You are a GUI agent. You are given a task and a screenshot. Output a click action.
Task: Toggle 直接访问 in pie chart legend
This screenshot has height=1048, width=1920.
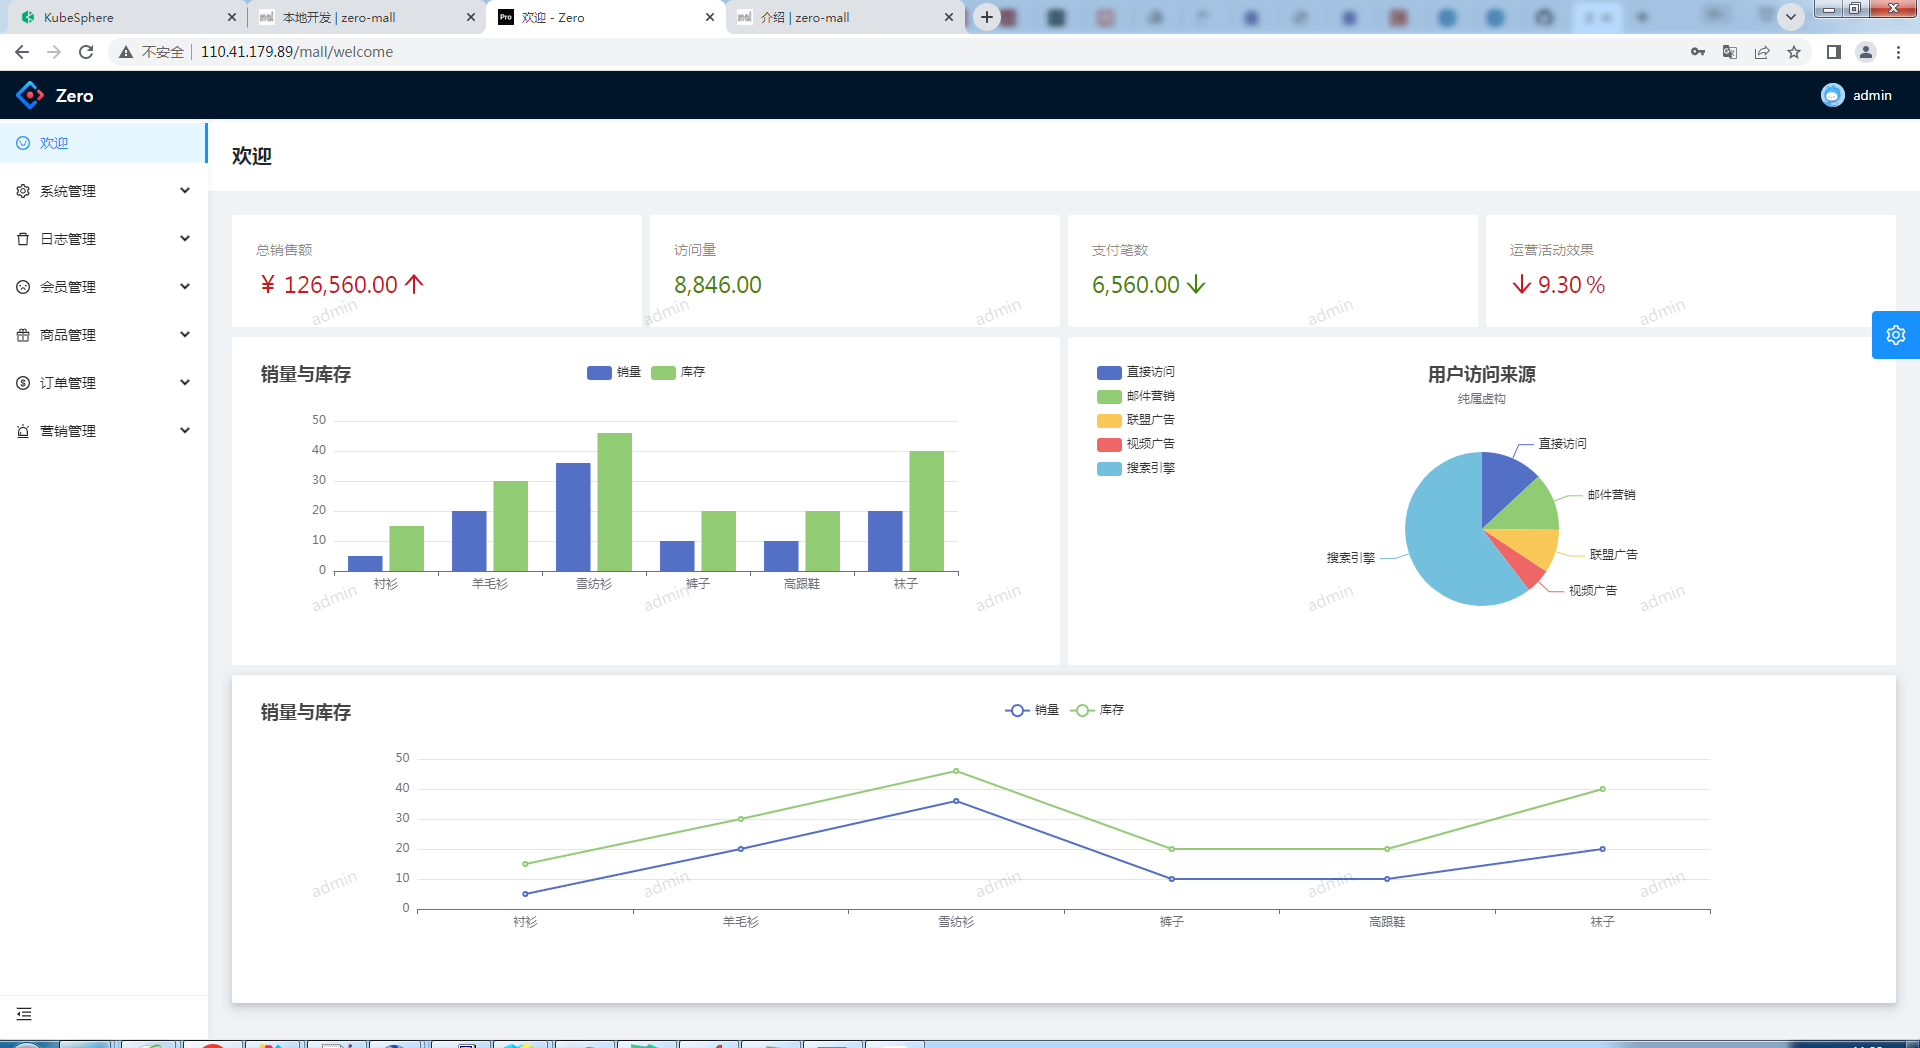(x=1136, y=372)
